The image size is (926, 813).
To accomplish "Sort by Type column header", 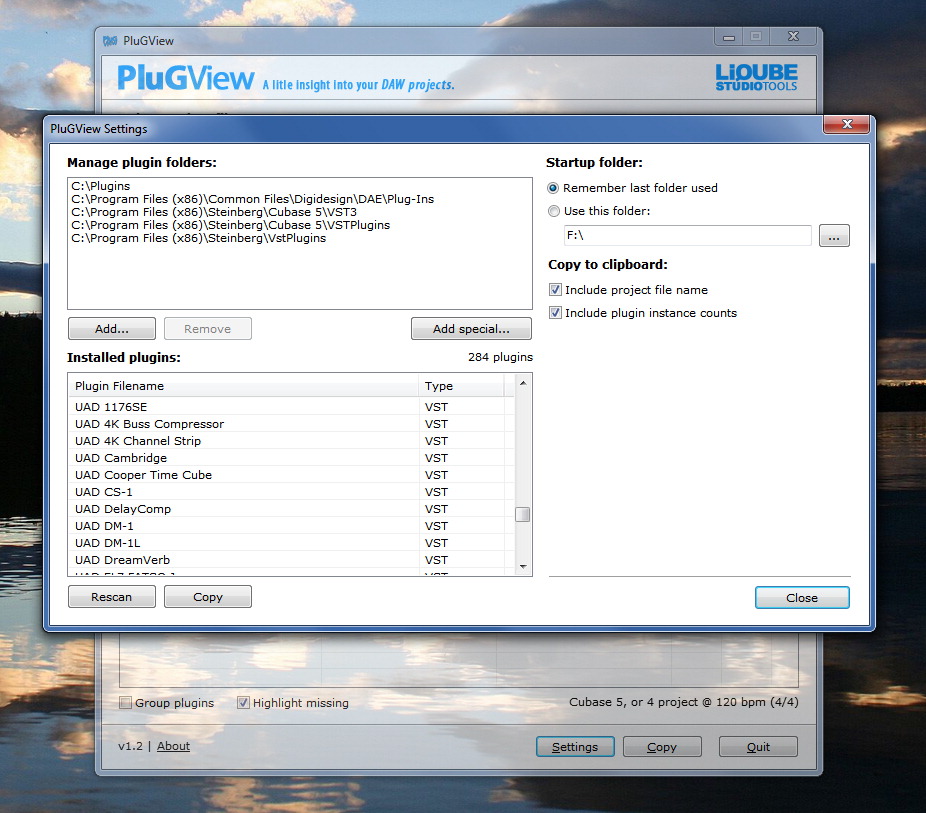I will 460,386.
